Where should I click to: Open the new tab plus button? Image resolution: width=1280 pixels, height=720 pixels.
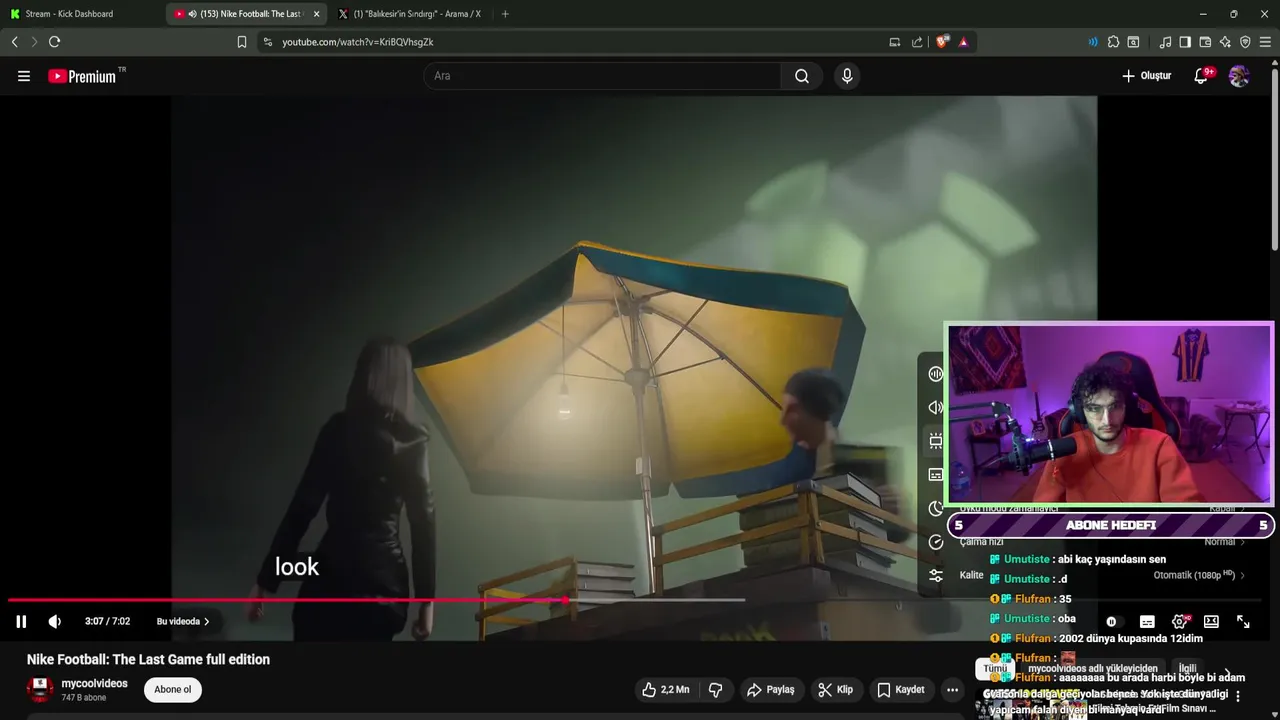[x=505, y=14]
